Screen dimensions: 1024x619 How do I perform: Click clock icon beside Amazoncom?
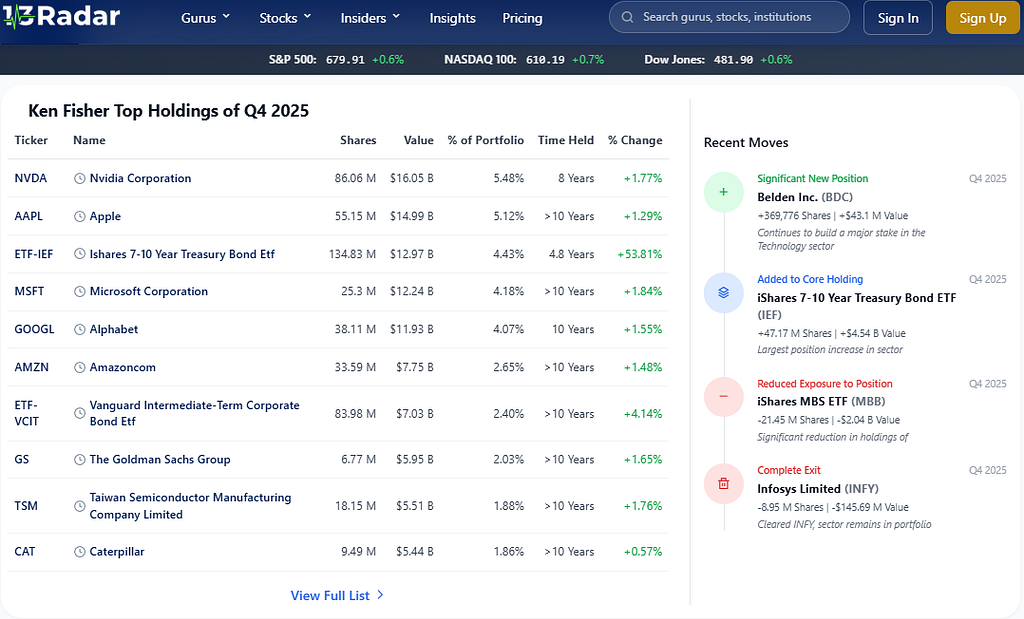pos(80,367)
